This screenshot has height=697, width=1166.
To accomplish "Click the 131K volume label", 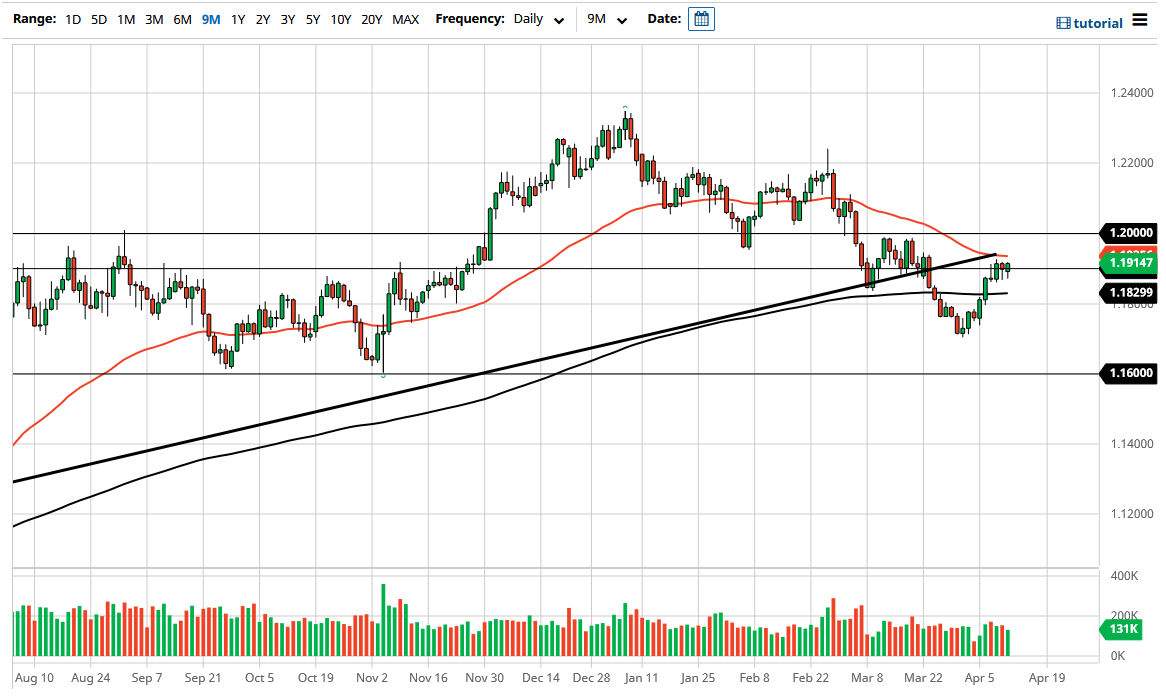I will [1123, 629].
